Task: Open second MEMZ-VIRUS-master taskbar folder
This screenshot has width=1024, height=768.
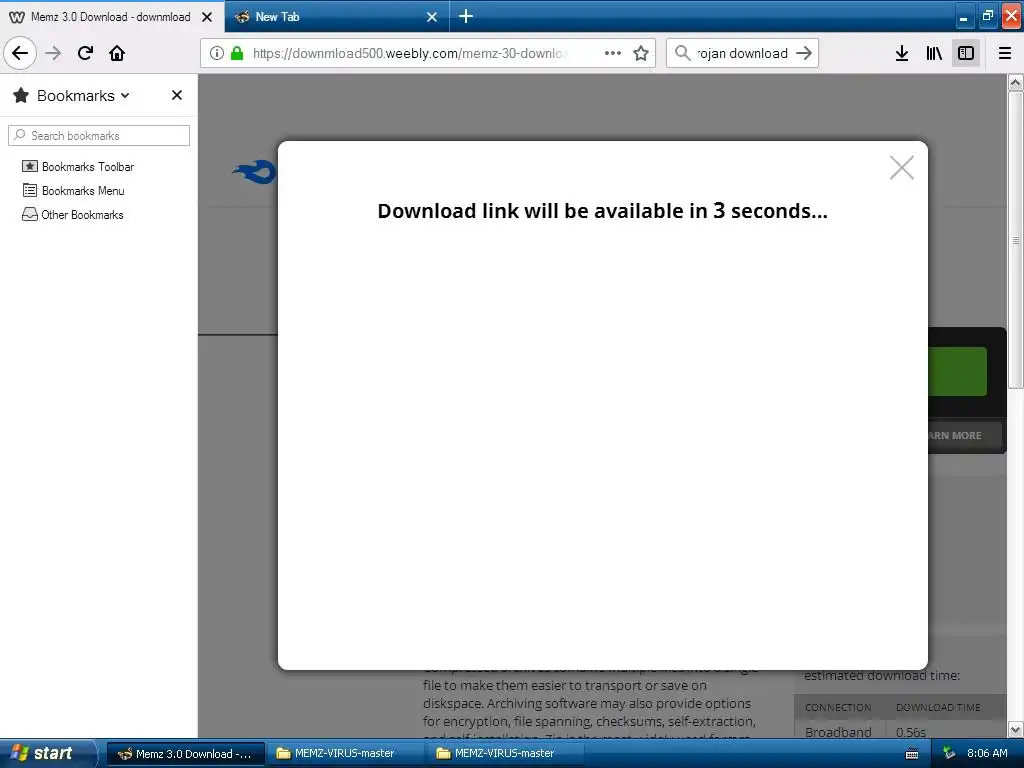Action: pyautogui.click(x=504, y=754)
